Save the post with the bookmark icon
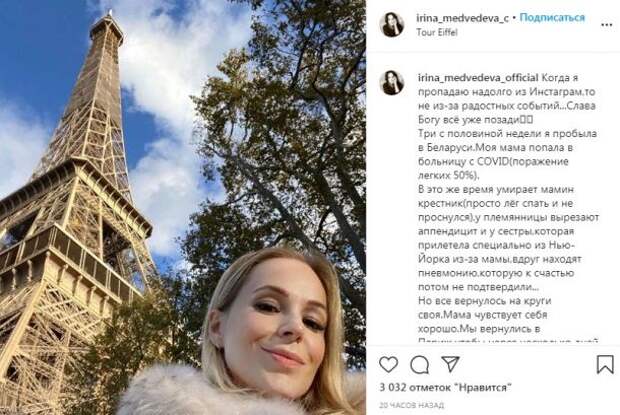This screenshot has height=415, width=620. (x=605, y=364)
